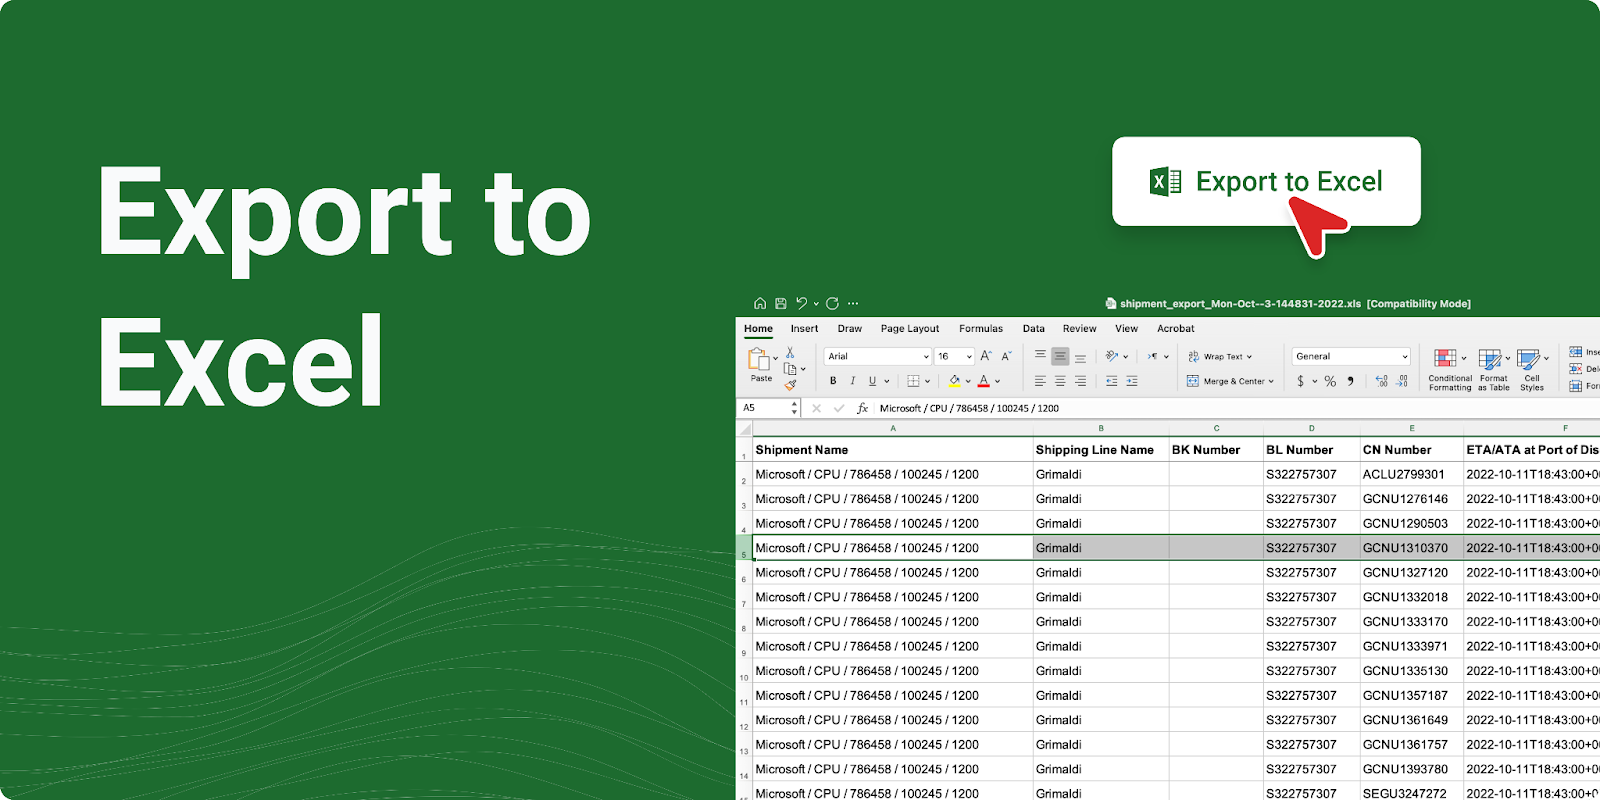Click the text Orientation icon
Screen dimensions: 1600x800
[1112, 356]
